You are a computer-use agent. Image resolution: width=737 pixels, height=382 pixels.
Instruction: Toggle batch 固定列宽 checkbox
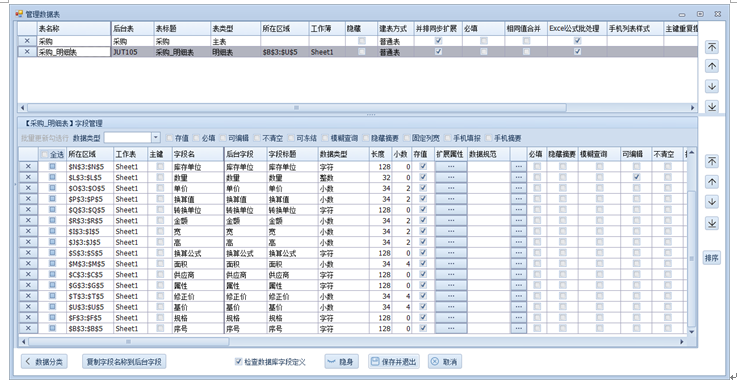point(407,138)
